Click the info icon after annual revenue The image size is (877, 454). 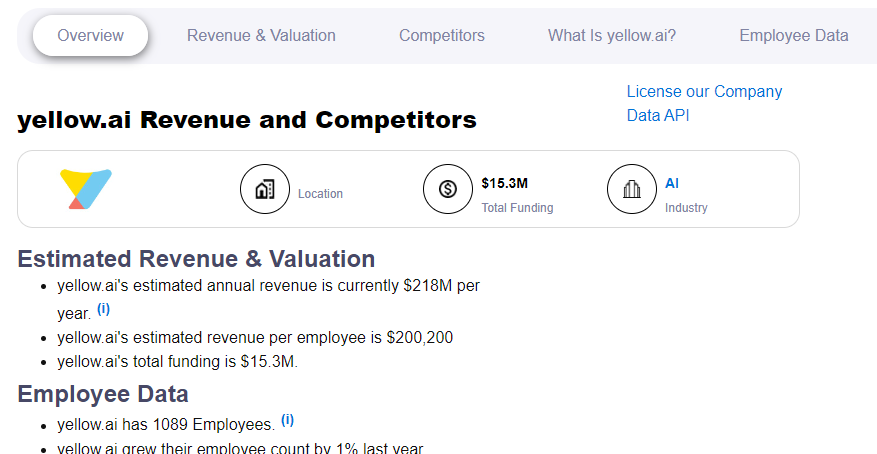[103, 309]
